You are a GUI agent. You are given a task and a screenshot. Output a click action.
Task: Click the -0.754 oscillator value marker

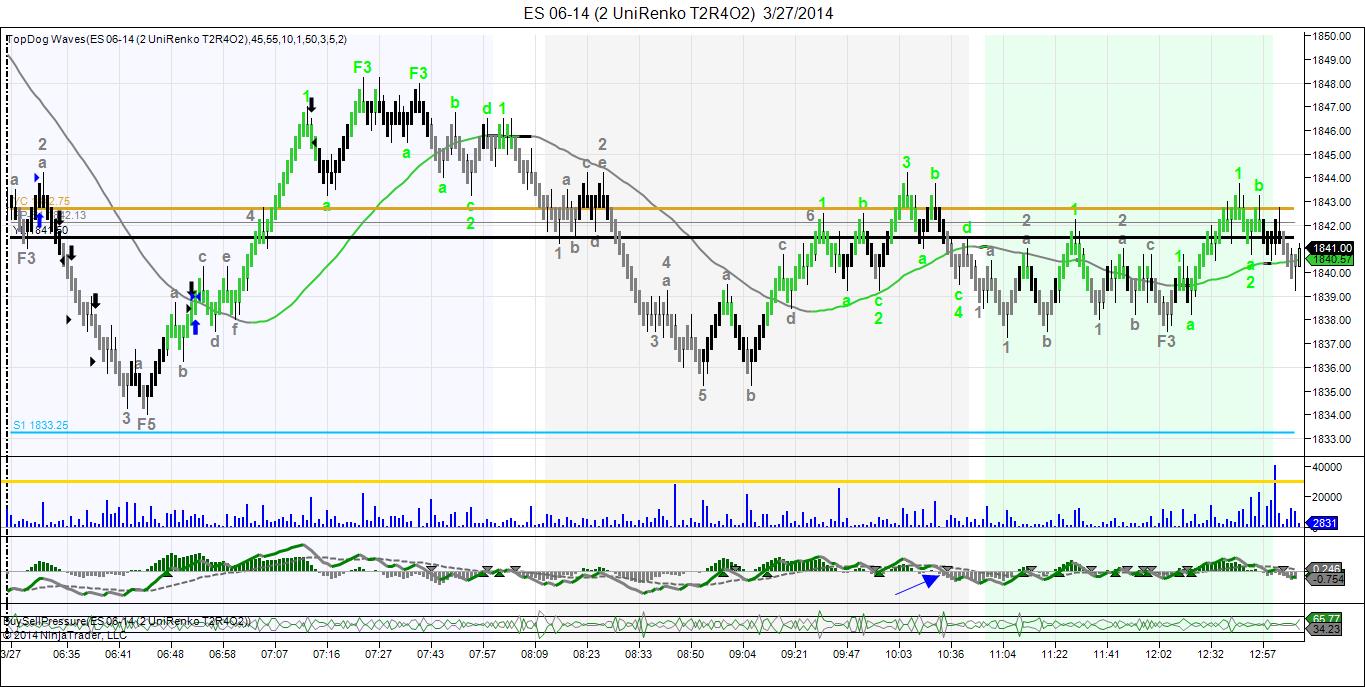1327,578
